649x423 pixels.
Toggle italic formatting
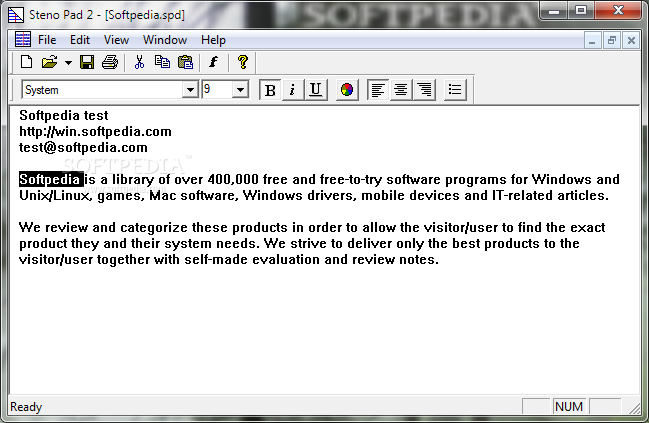(293, 90)
